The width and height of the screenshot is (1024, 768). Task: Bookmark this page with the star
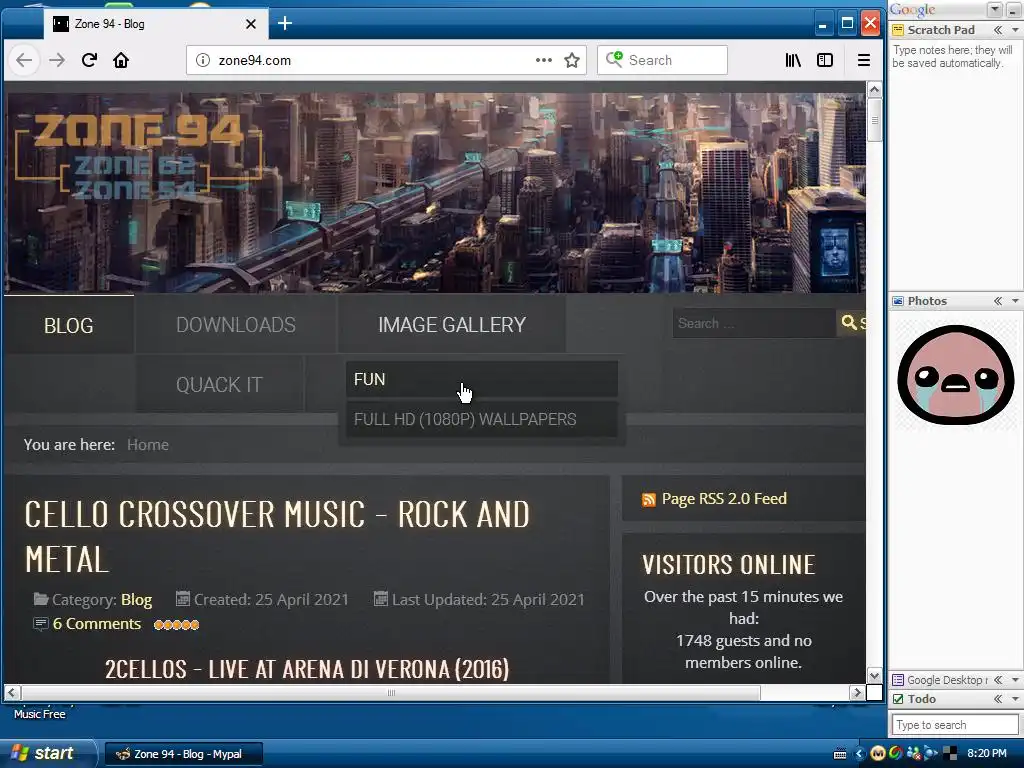coord(572,60)
